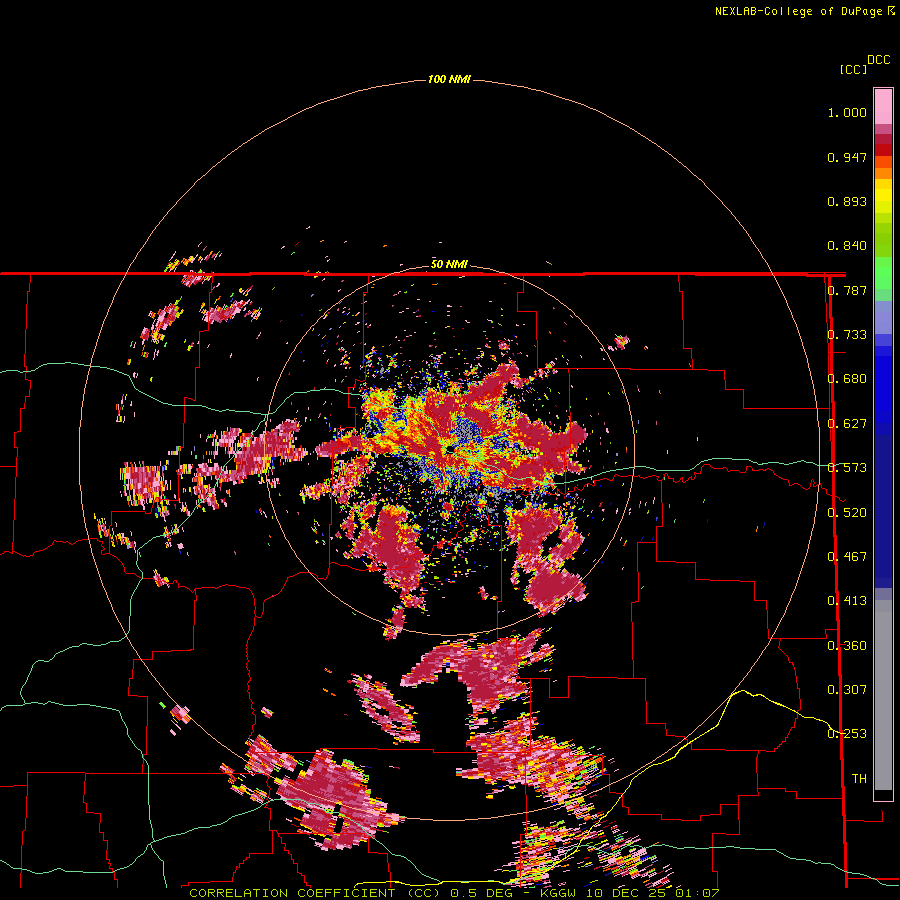Viewport: 900px width, 900px height.
Task: Click the bright green segment of the color bar
Action: click(x=883, y=273)
